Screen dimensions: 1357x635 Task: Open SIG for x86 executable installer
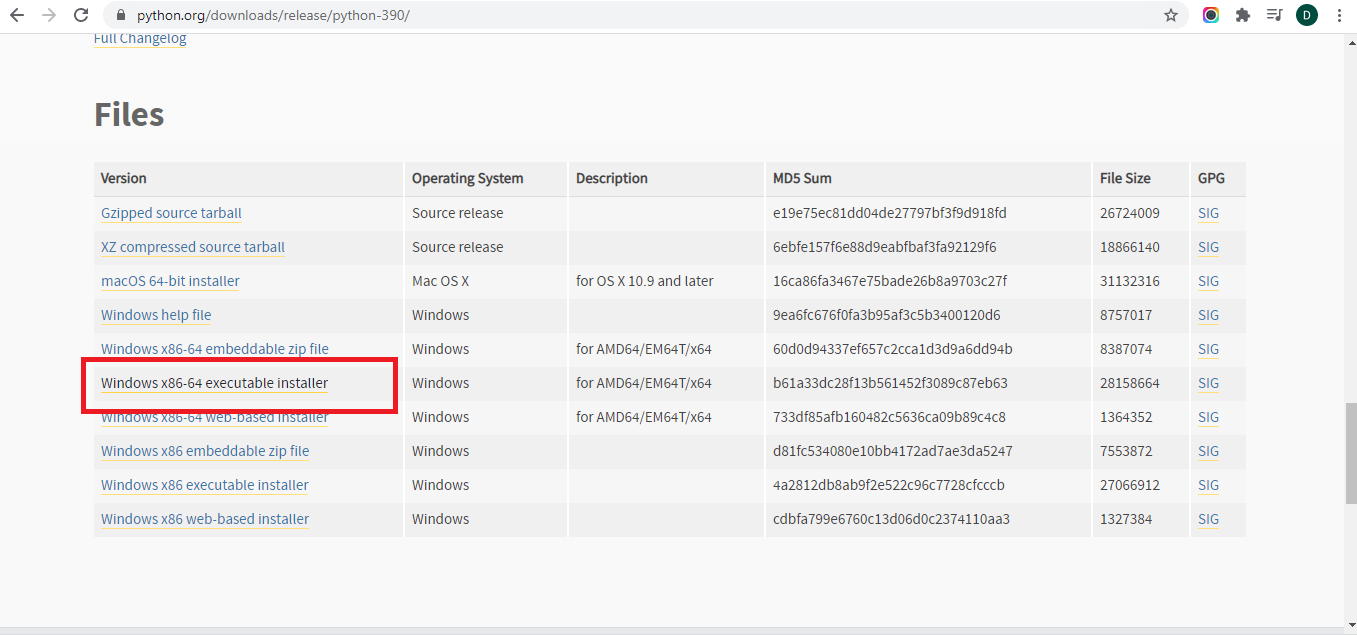click(x=1208, y=485)
